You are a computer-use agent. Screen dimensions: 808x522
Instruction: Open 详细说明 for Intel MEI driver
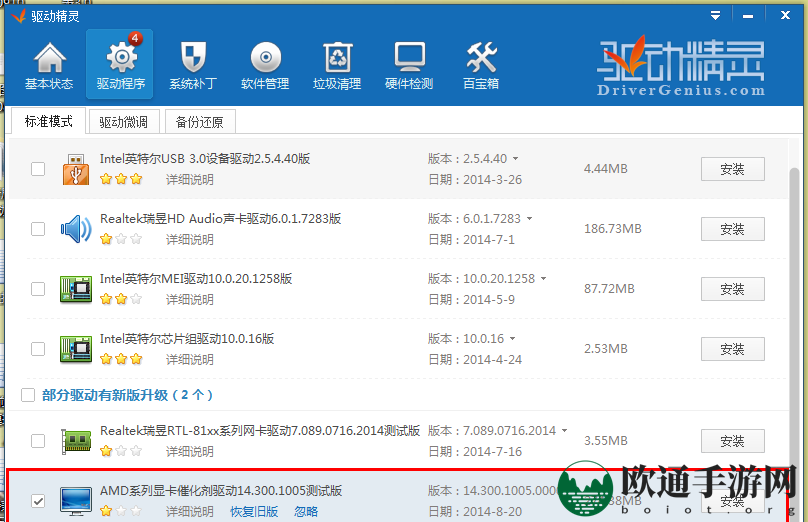pos(190,299)
